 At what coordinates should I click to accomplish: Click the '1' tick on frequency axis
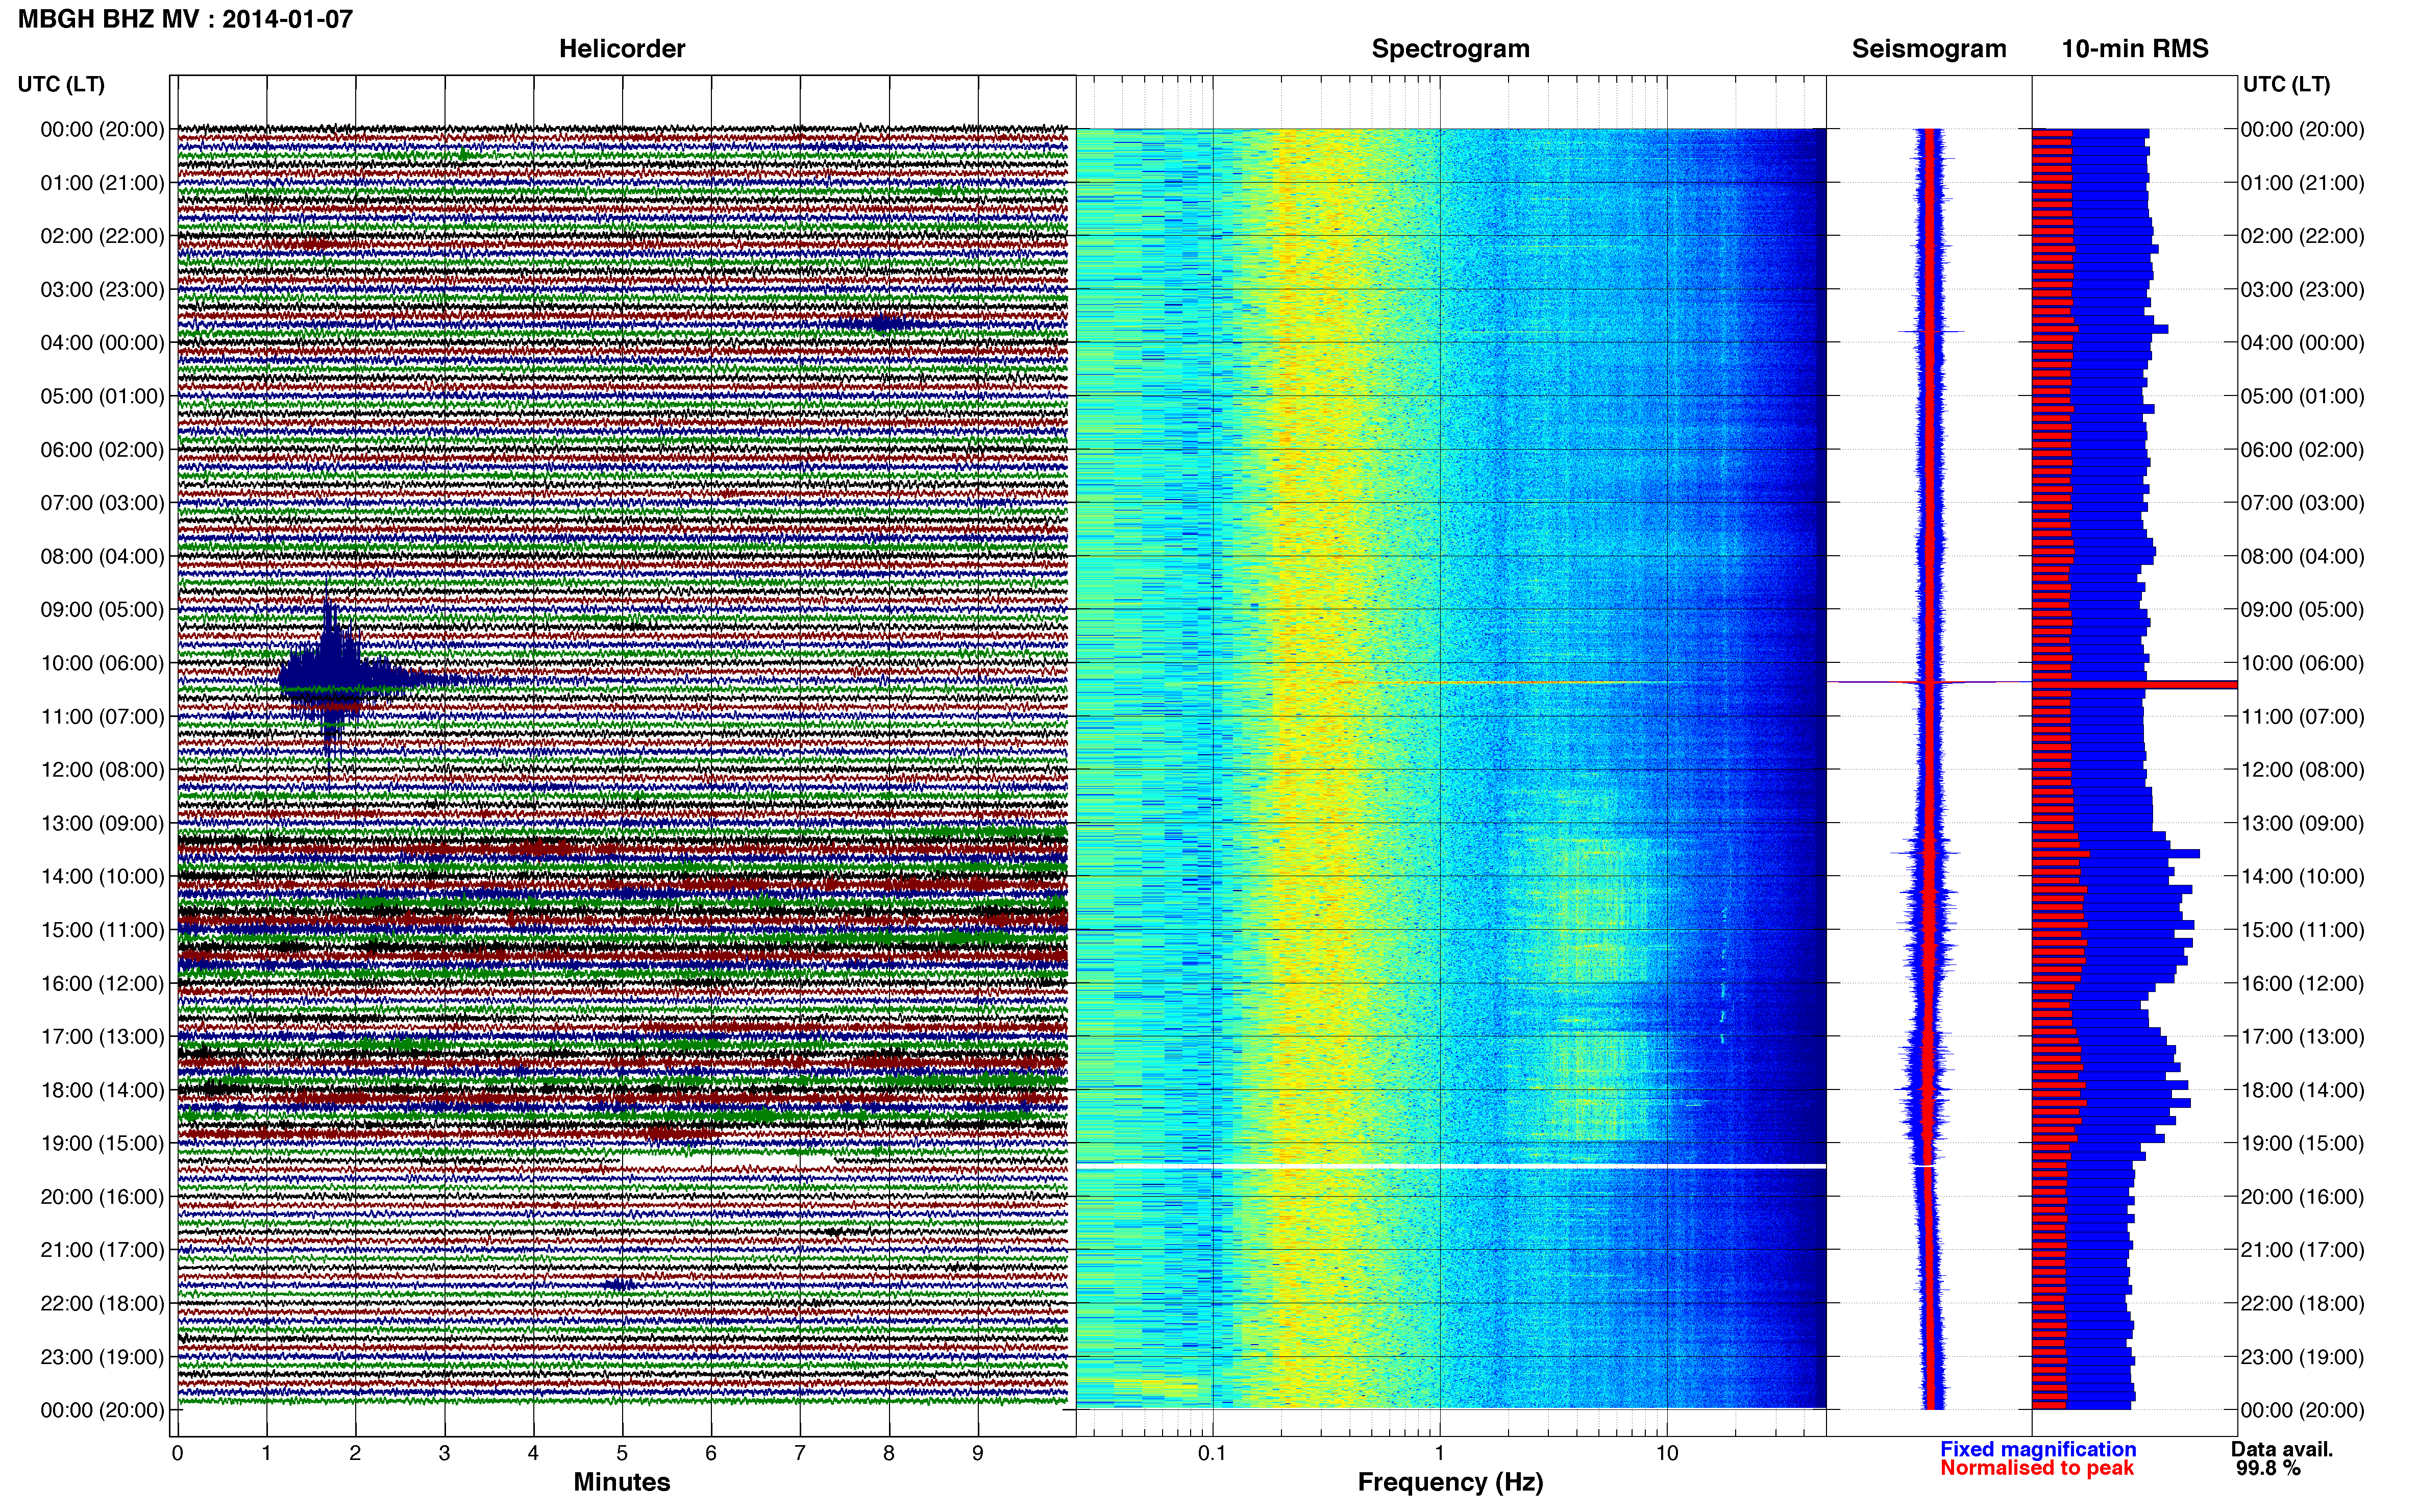coord(1439,1453)
